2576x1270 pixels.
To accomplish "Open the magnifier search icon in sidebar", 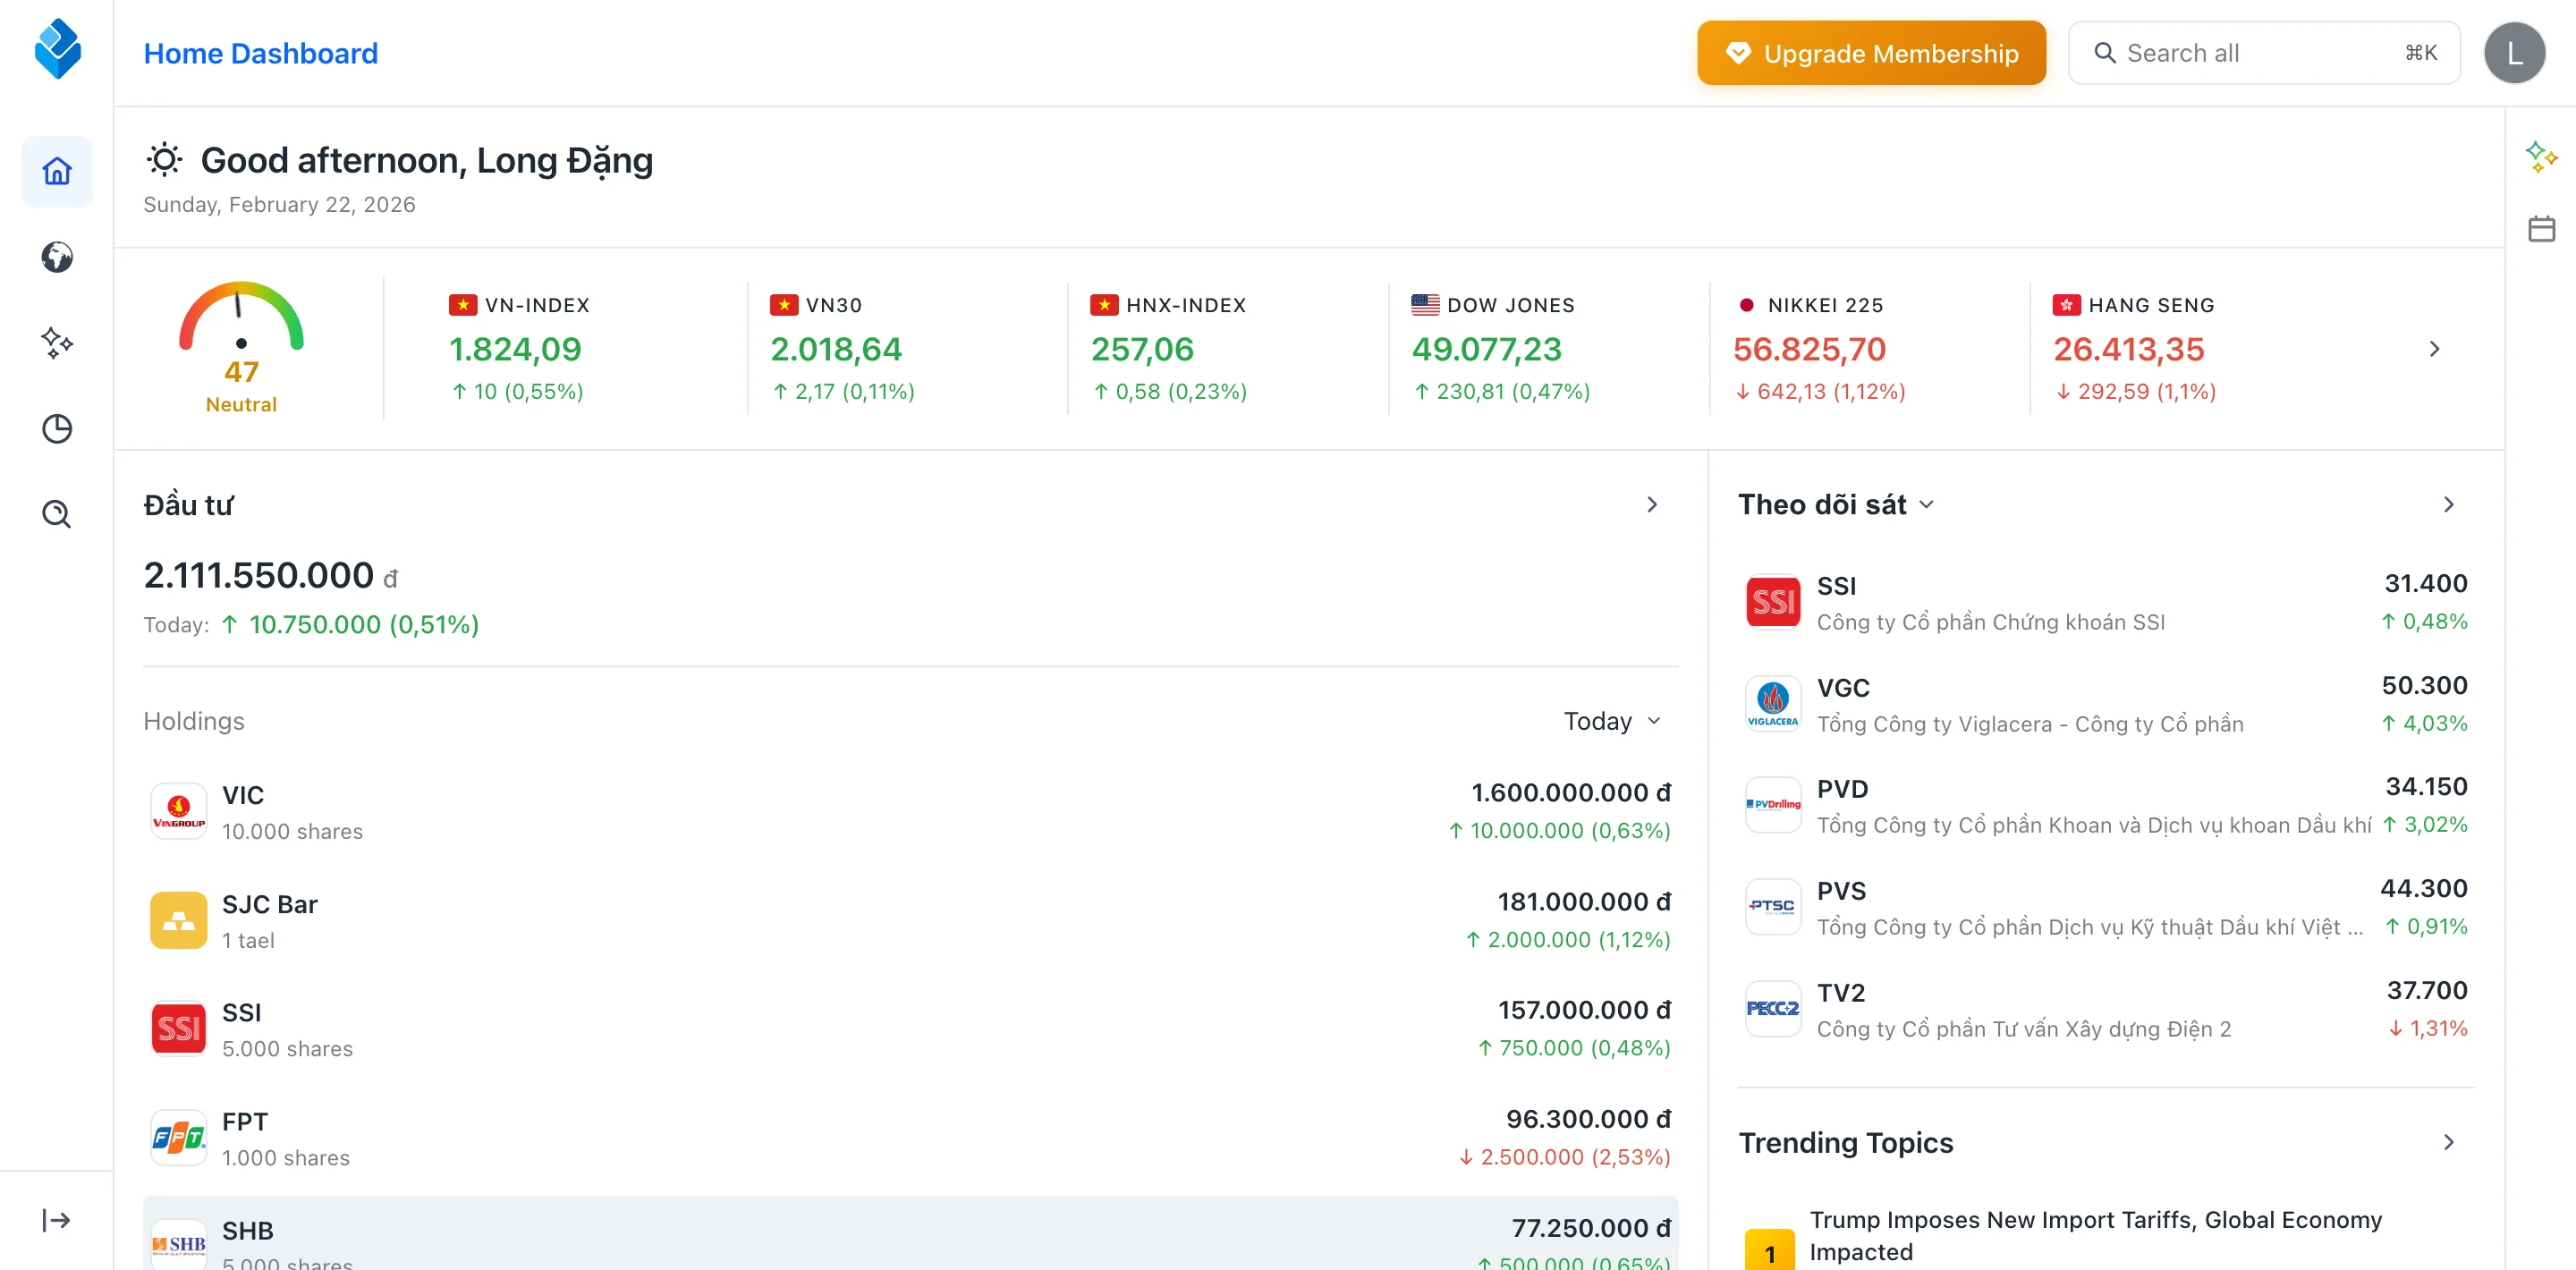I will [57, 513].
